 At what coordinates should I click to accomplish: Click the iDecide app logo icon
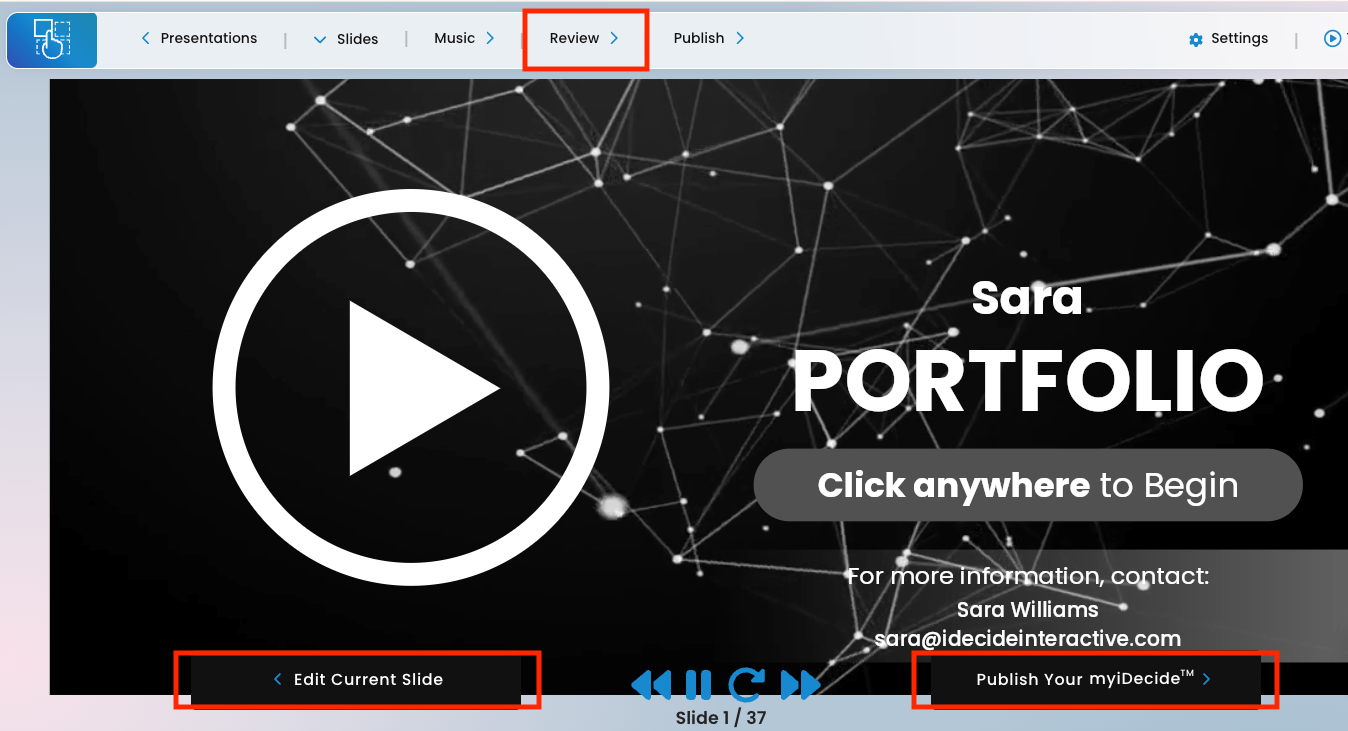[52, 40]
